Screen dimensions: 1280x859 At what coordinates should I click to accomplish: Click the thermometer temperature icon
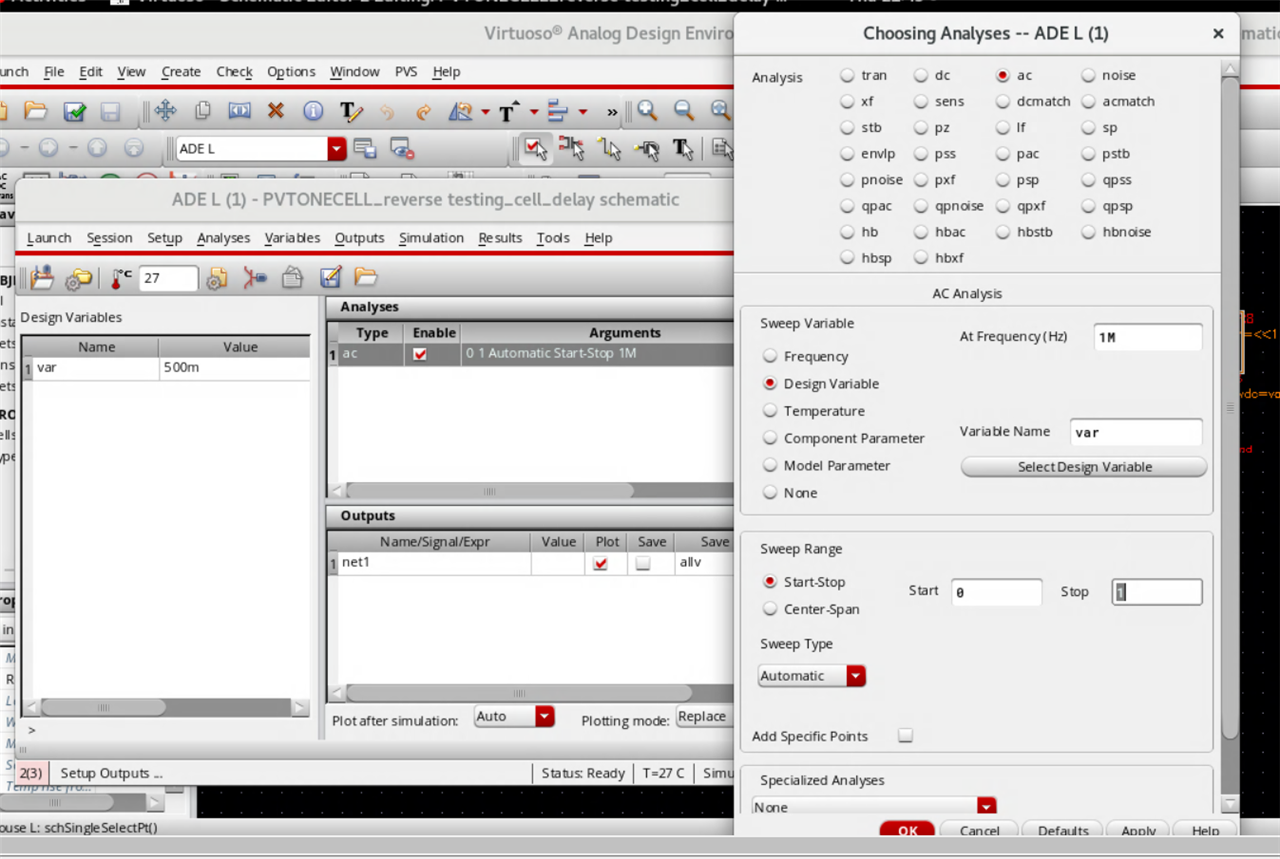pyautogui.click(x=121, y=278)
